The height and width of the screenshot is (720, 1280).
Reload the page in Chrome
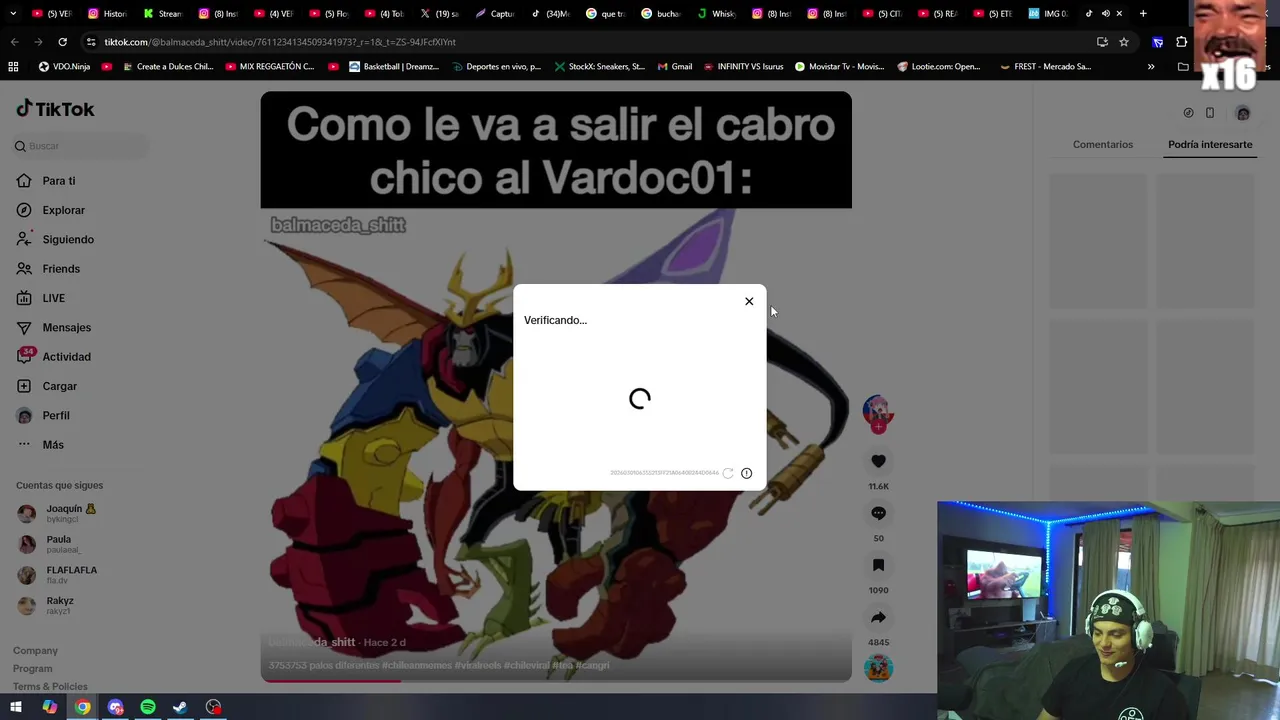[62, 42]
